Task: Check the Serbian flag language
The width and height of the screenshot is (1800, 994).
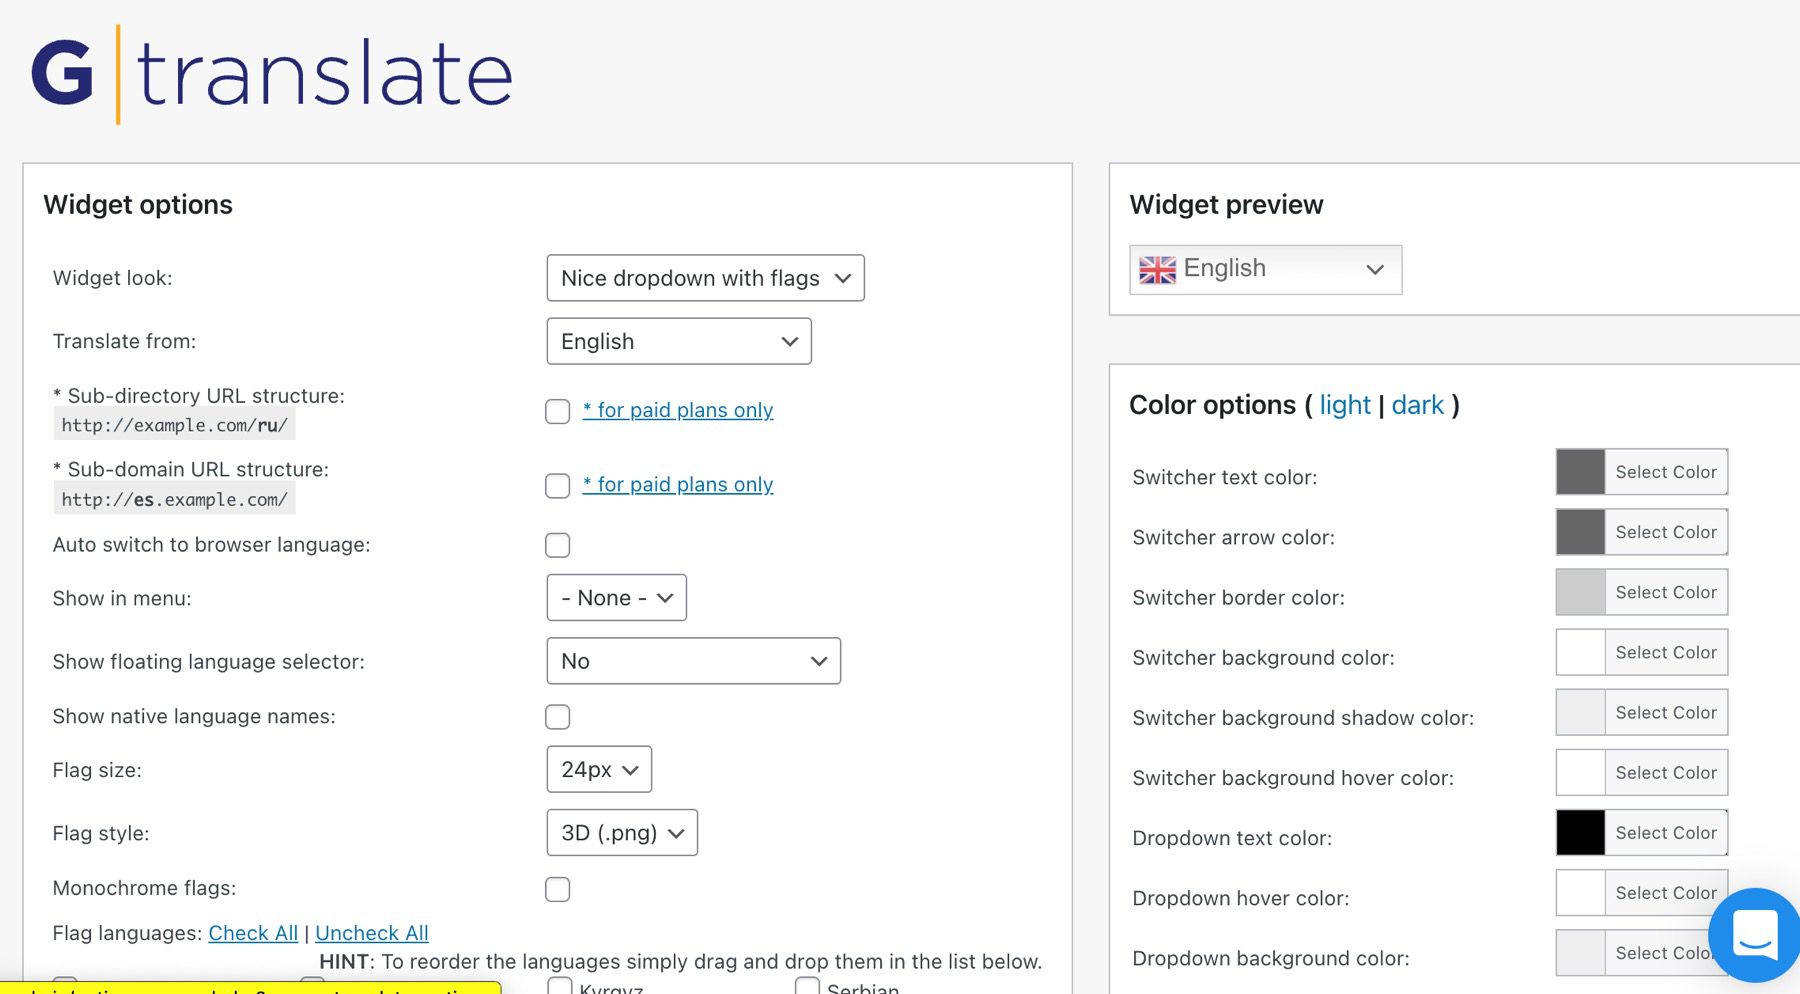Action: 807,988
